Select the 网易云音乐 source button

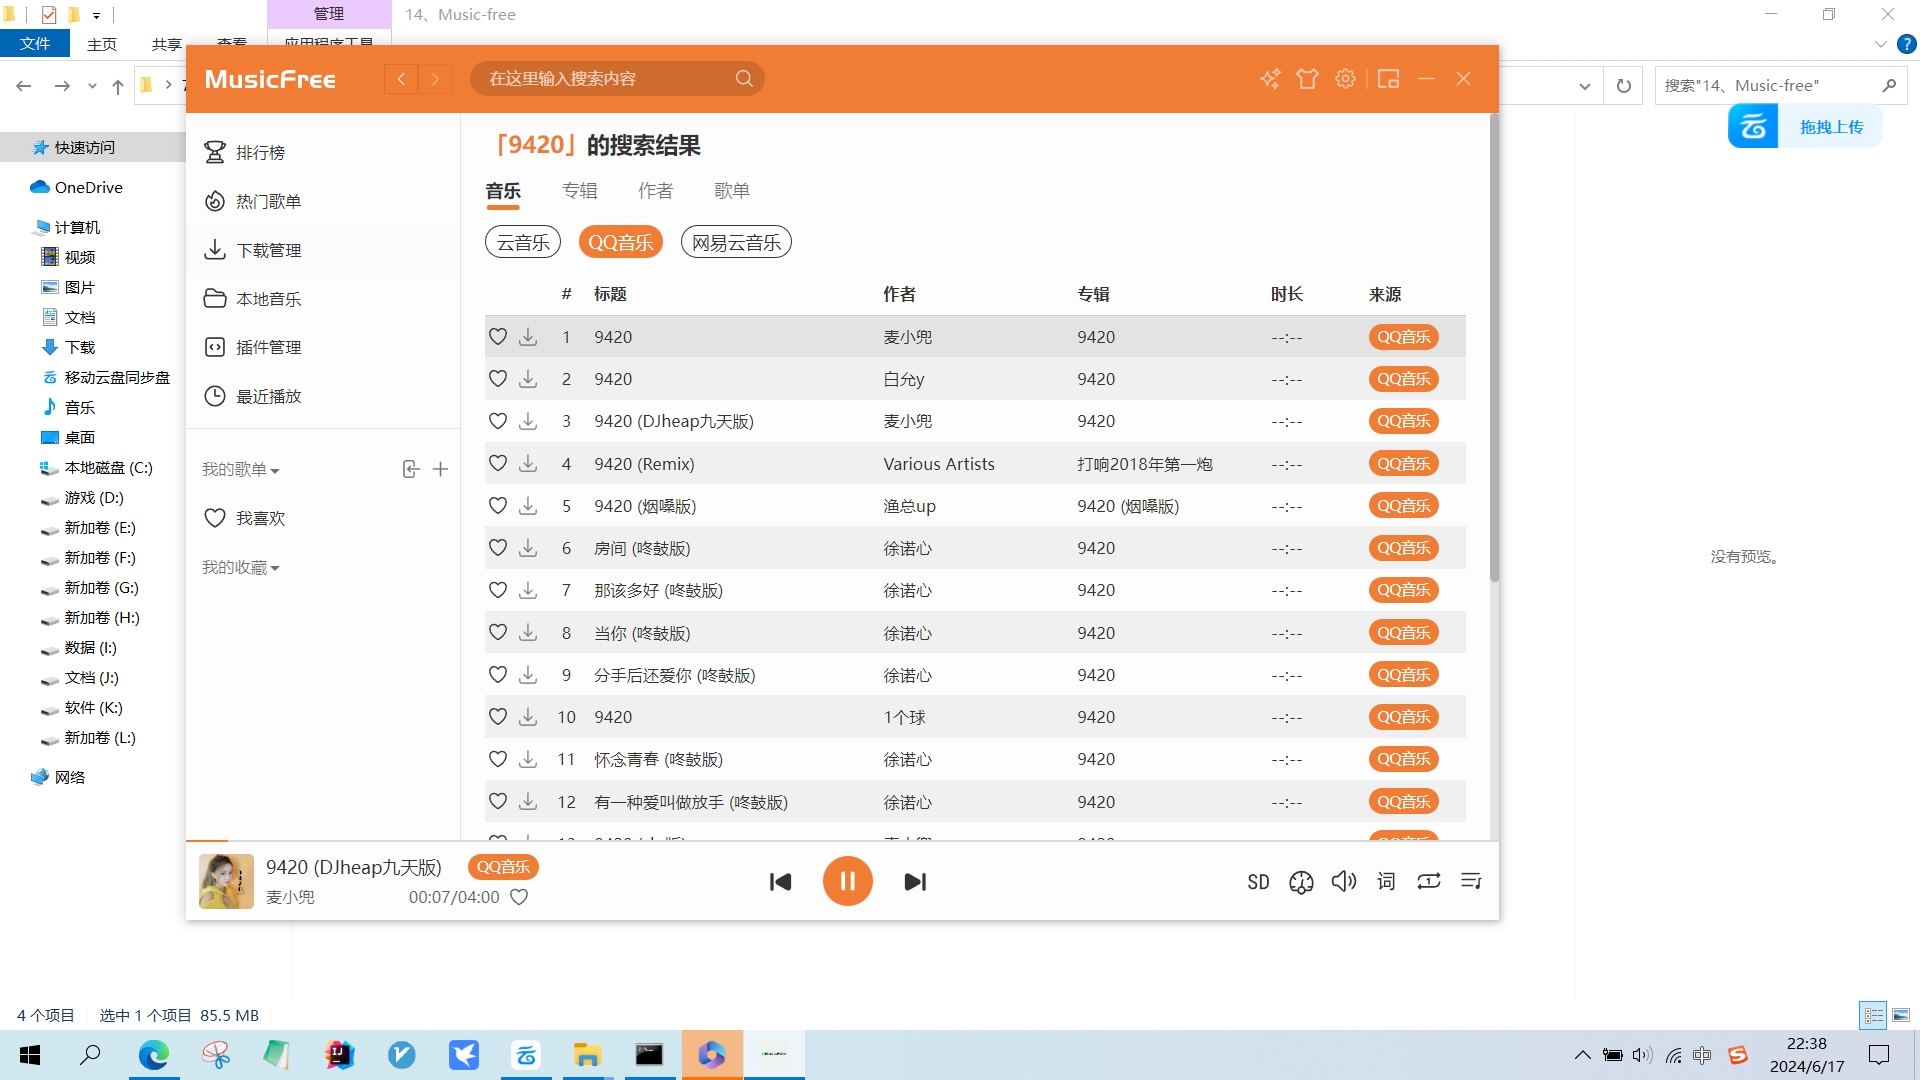(x=736, y=242)
